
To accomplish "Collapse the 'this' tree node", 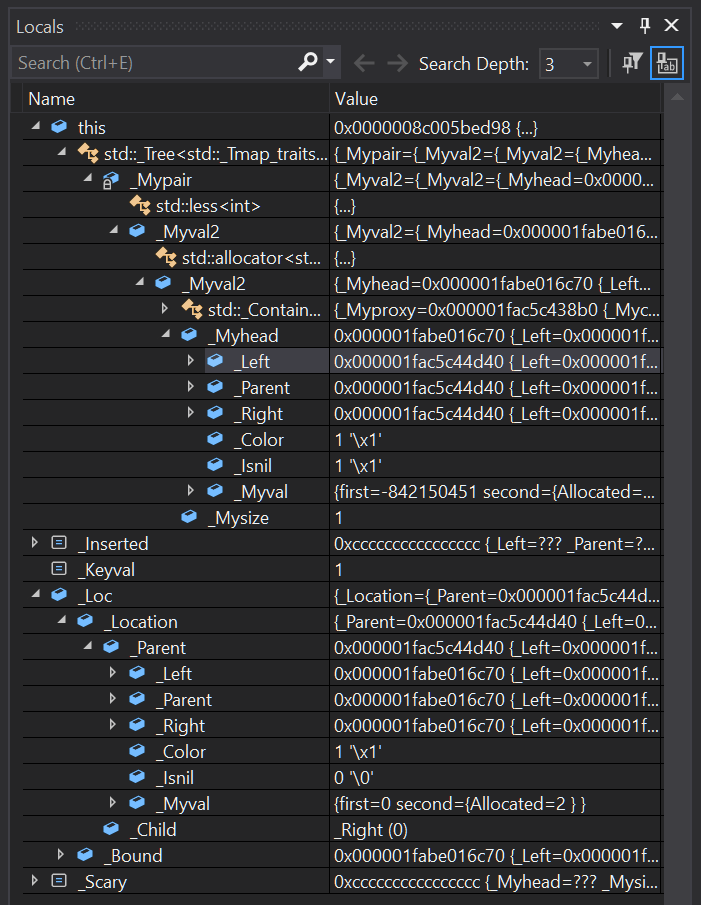I will [36, 125].
